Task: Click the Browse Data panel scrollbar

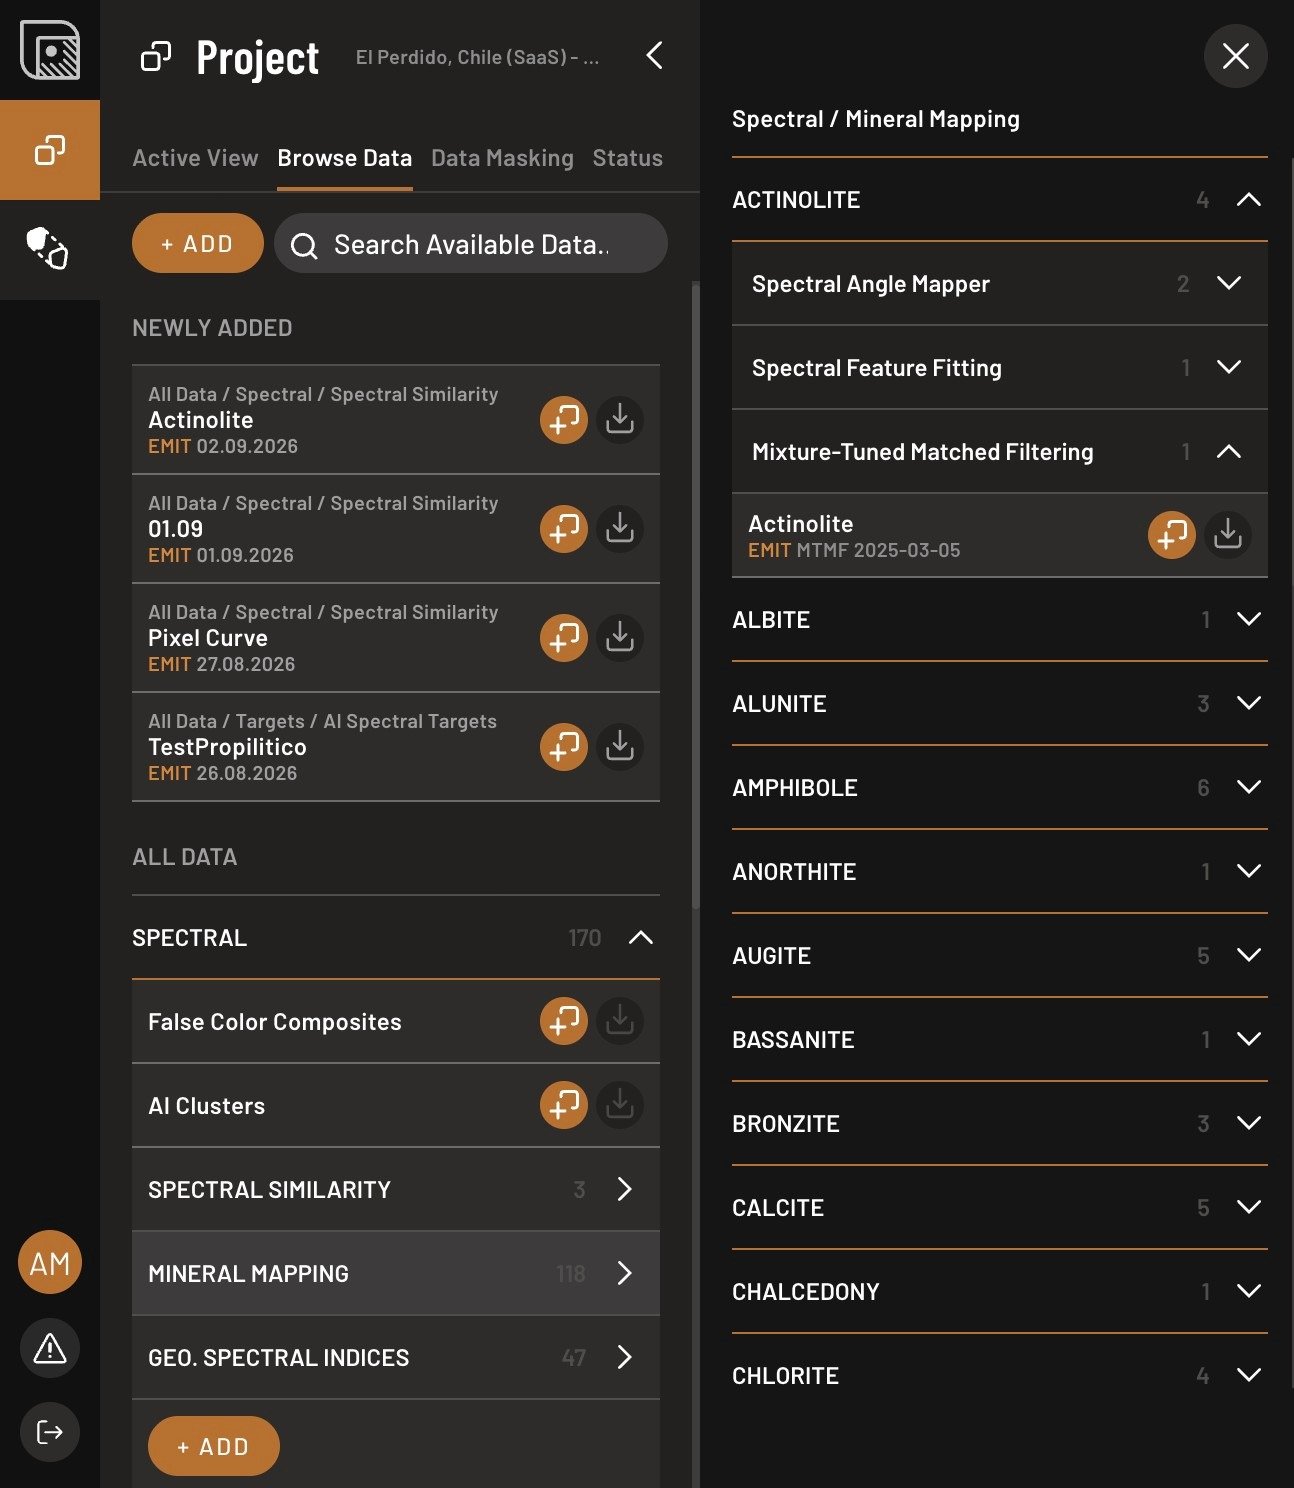Action: (x=696, y=595)
